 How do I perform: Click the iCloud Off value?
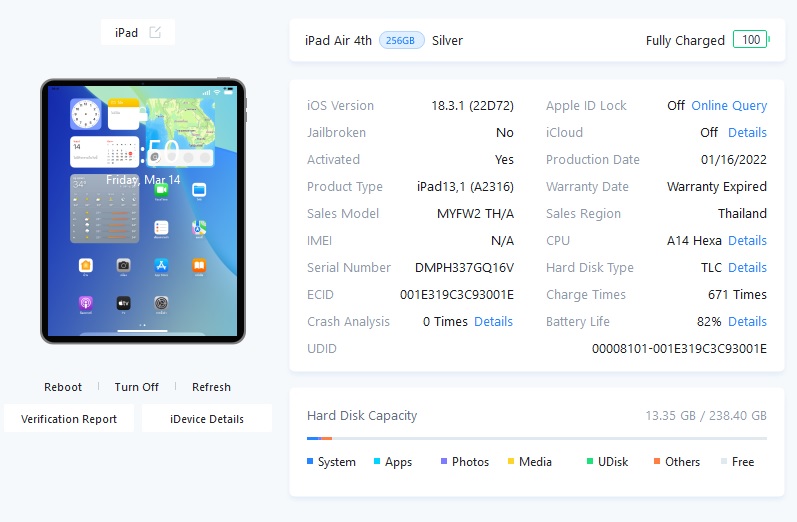[709, 133]
